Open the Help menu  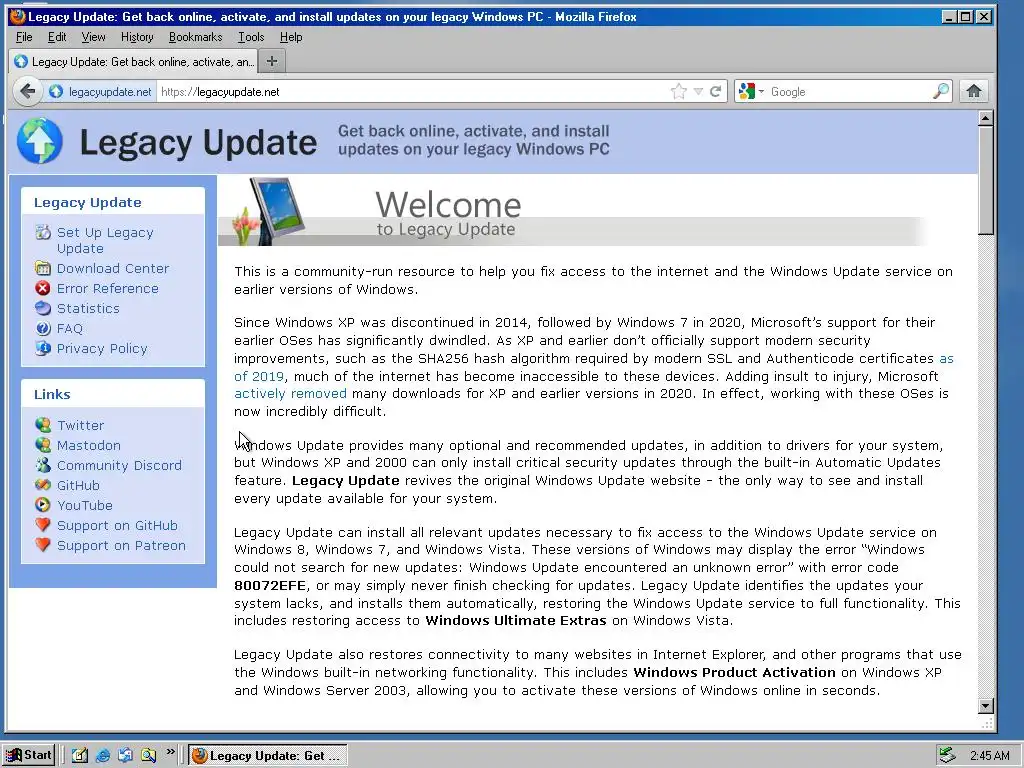pos(291,37)
